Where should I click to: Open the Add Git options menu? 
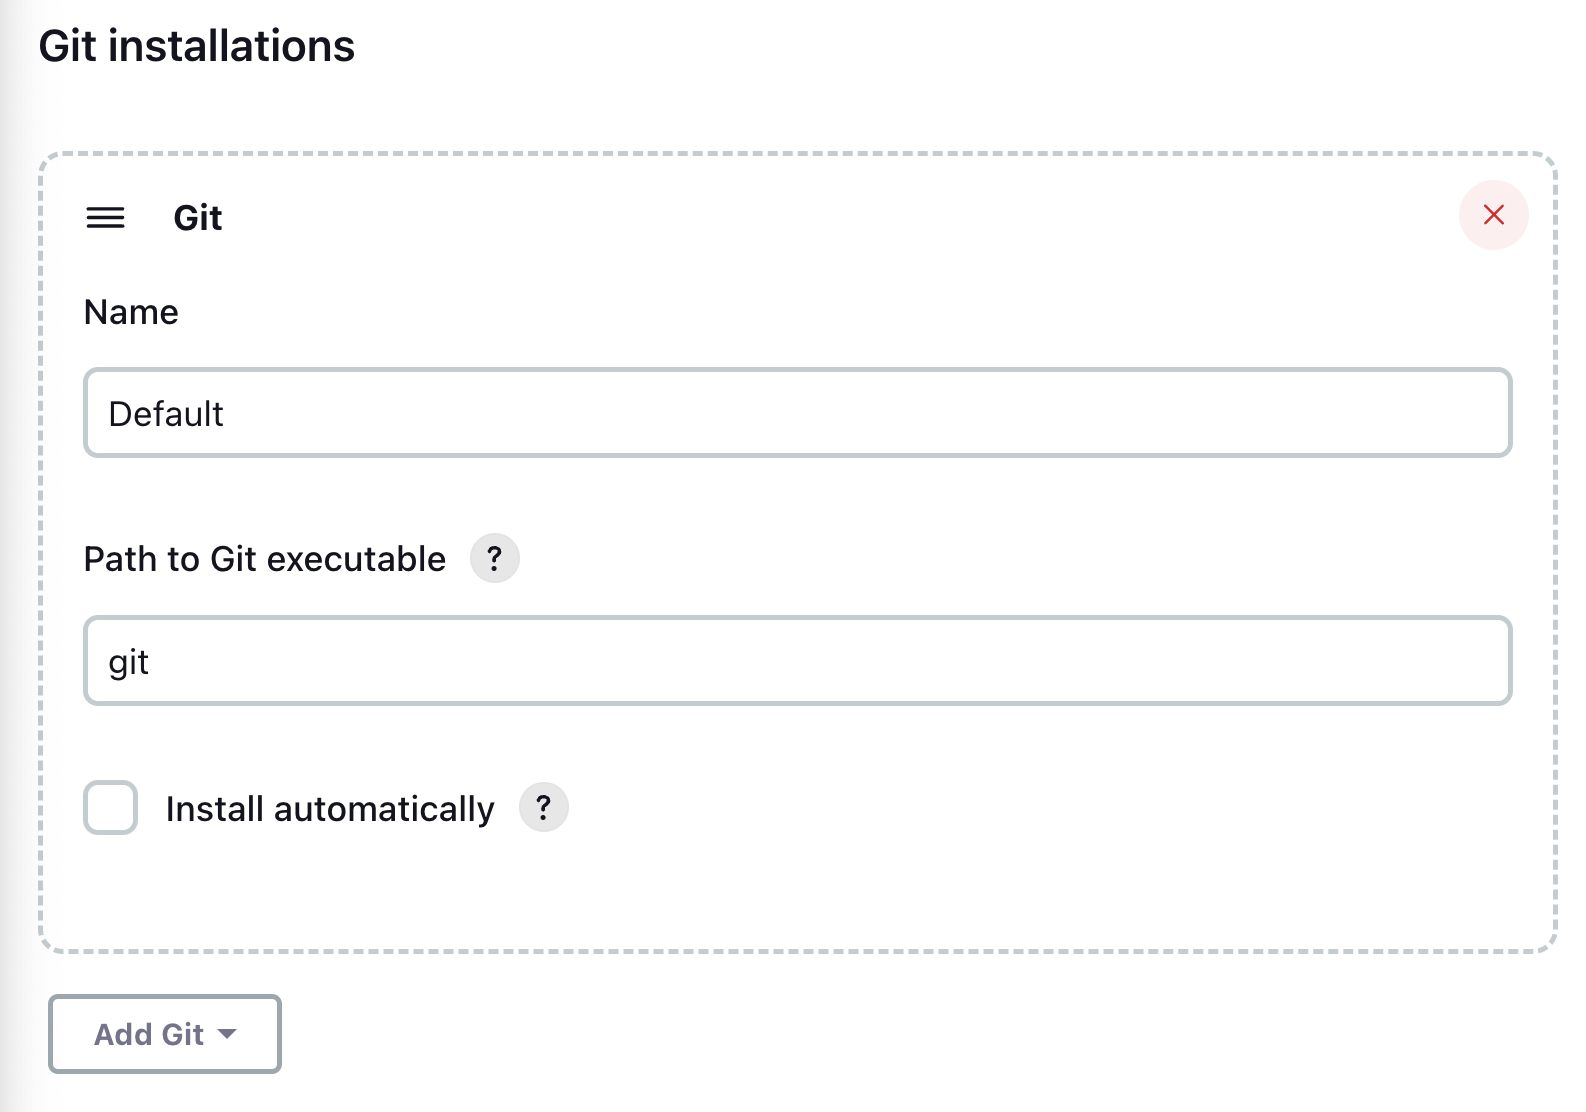[164, 1034]
